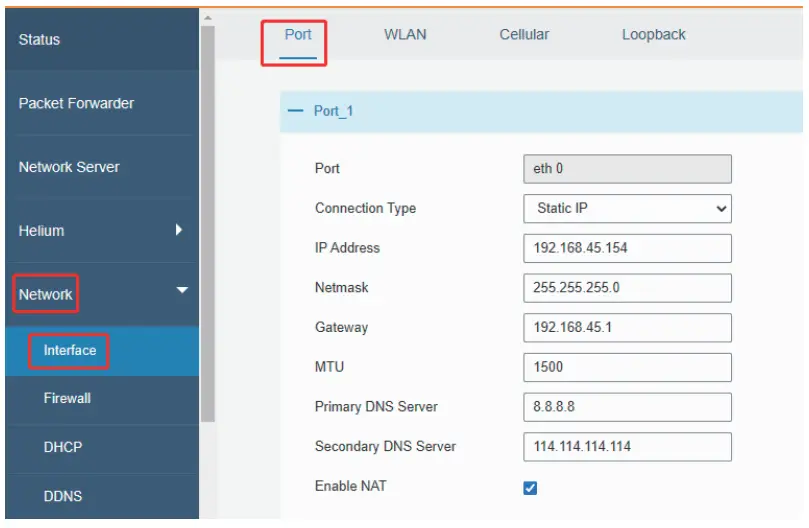Open Network Server in the sidebar
The height and width of the screenshot is (528, 809).
point(69,167)
